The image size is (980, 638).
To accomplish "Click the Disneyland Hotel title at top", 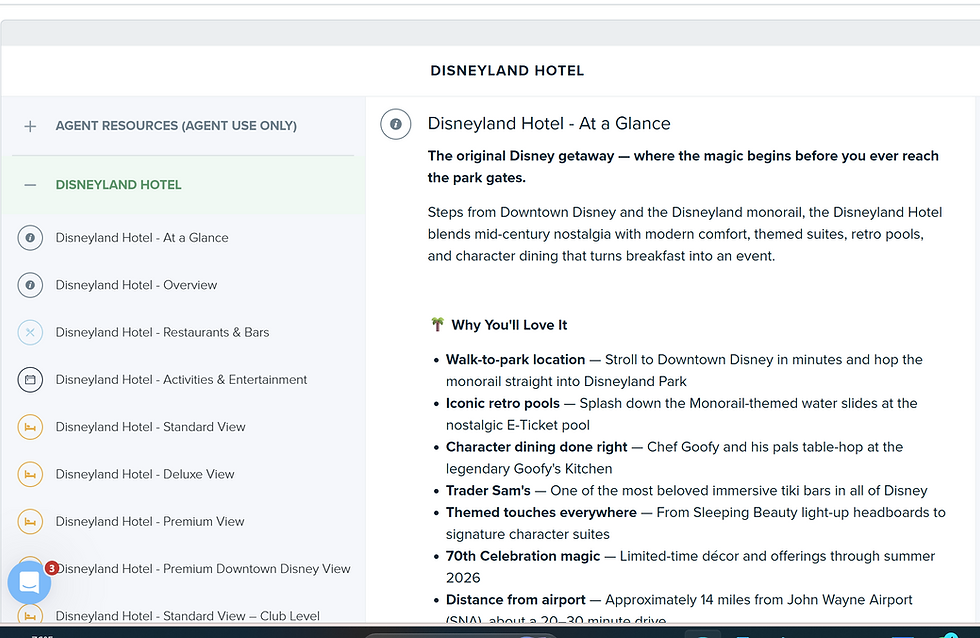I will tap(507, 71).
